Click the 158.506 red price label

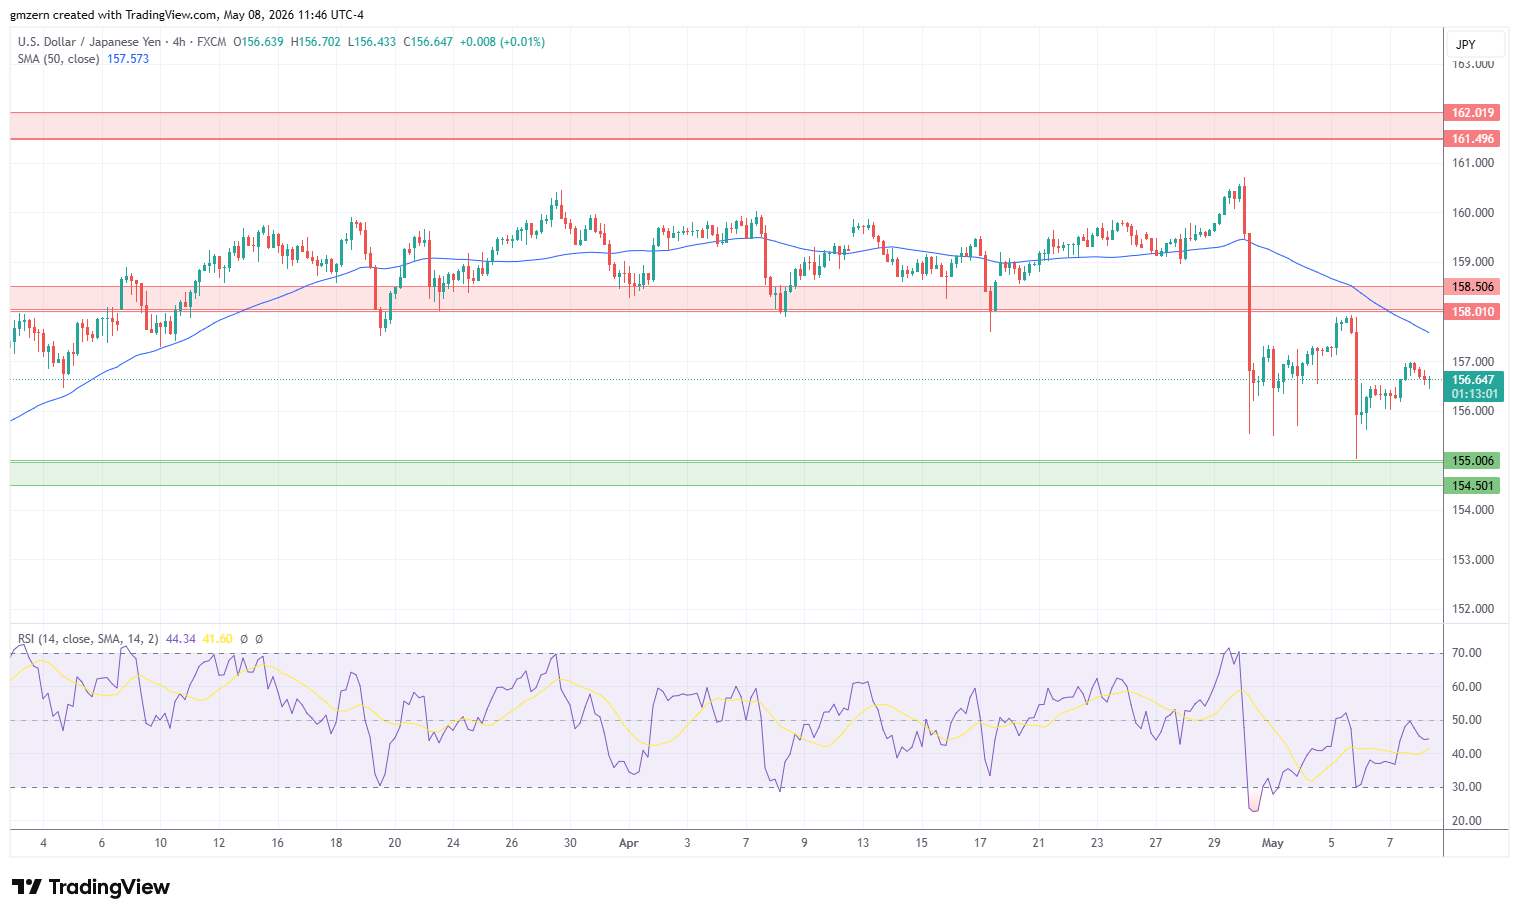[1472, 287]
